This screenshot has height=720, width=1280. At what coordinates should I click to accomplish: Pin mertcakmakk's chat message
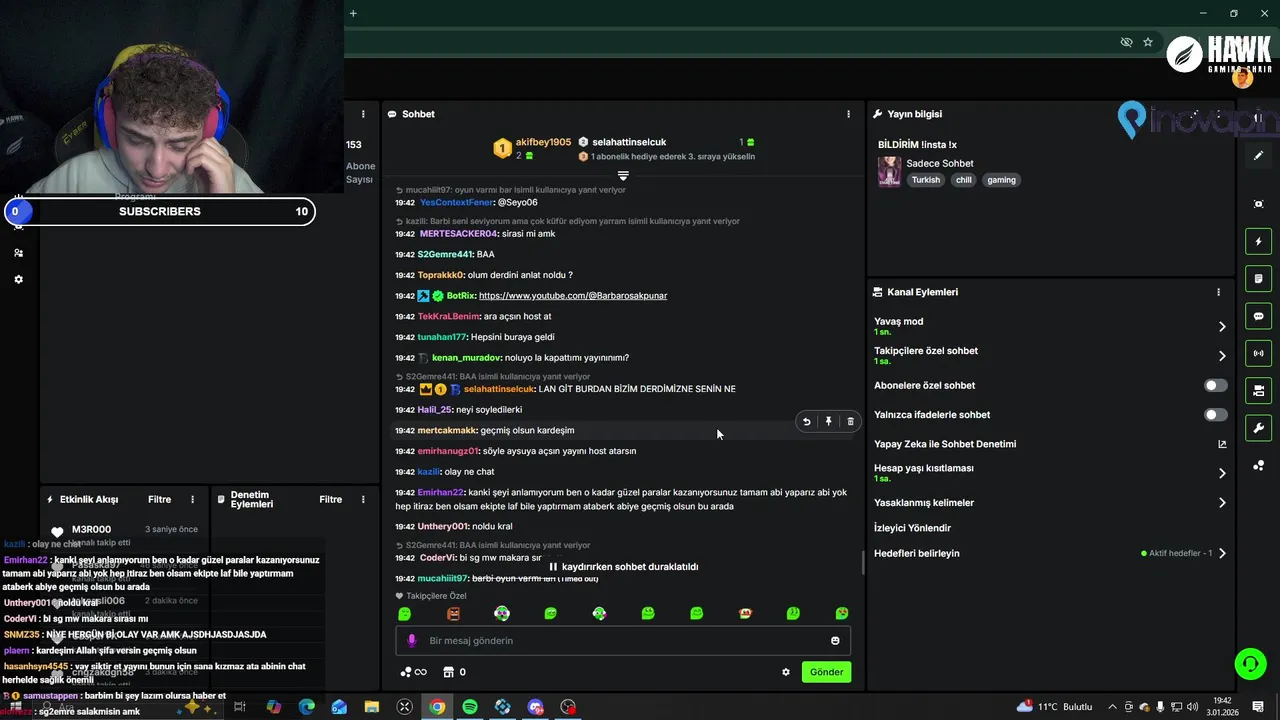(x=828, y=422)
